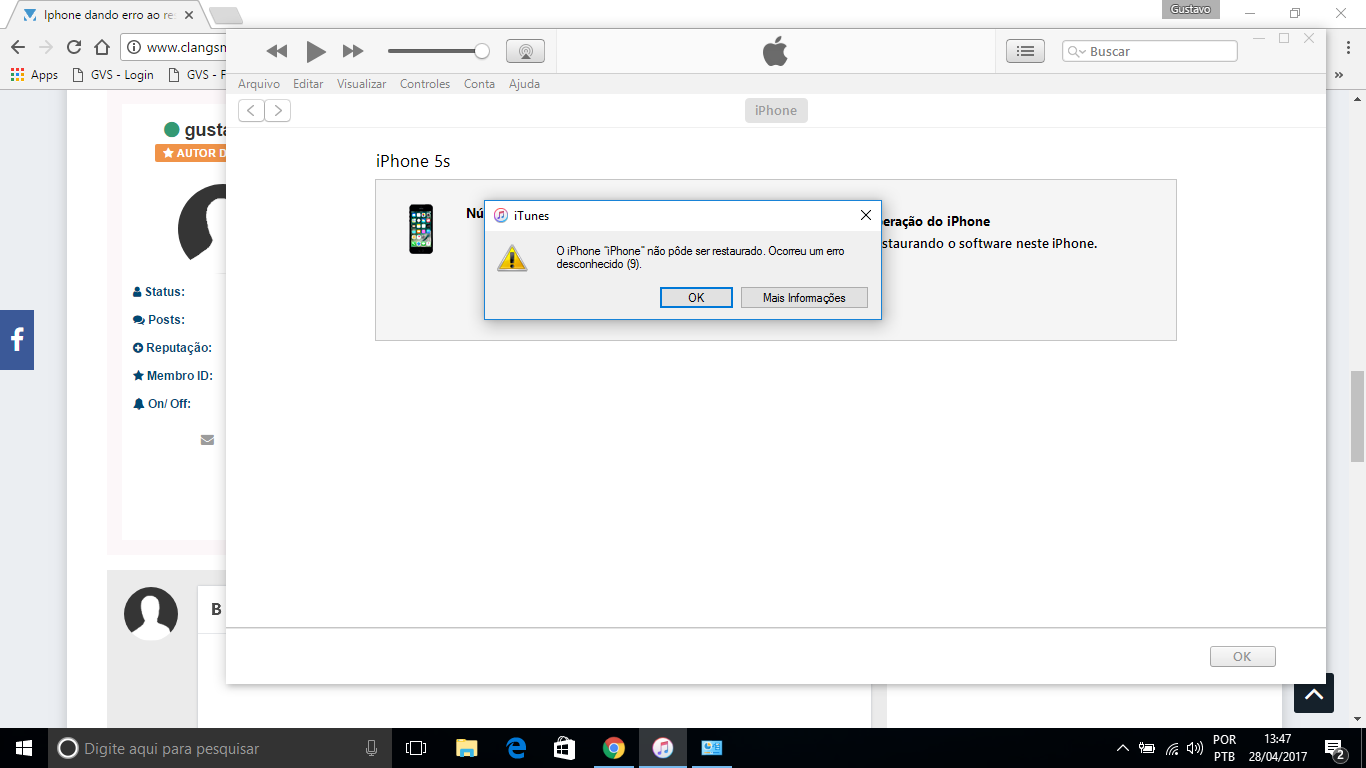
Task: Open the AirPlay button in iTunes
Action: (x=525, y=51)
